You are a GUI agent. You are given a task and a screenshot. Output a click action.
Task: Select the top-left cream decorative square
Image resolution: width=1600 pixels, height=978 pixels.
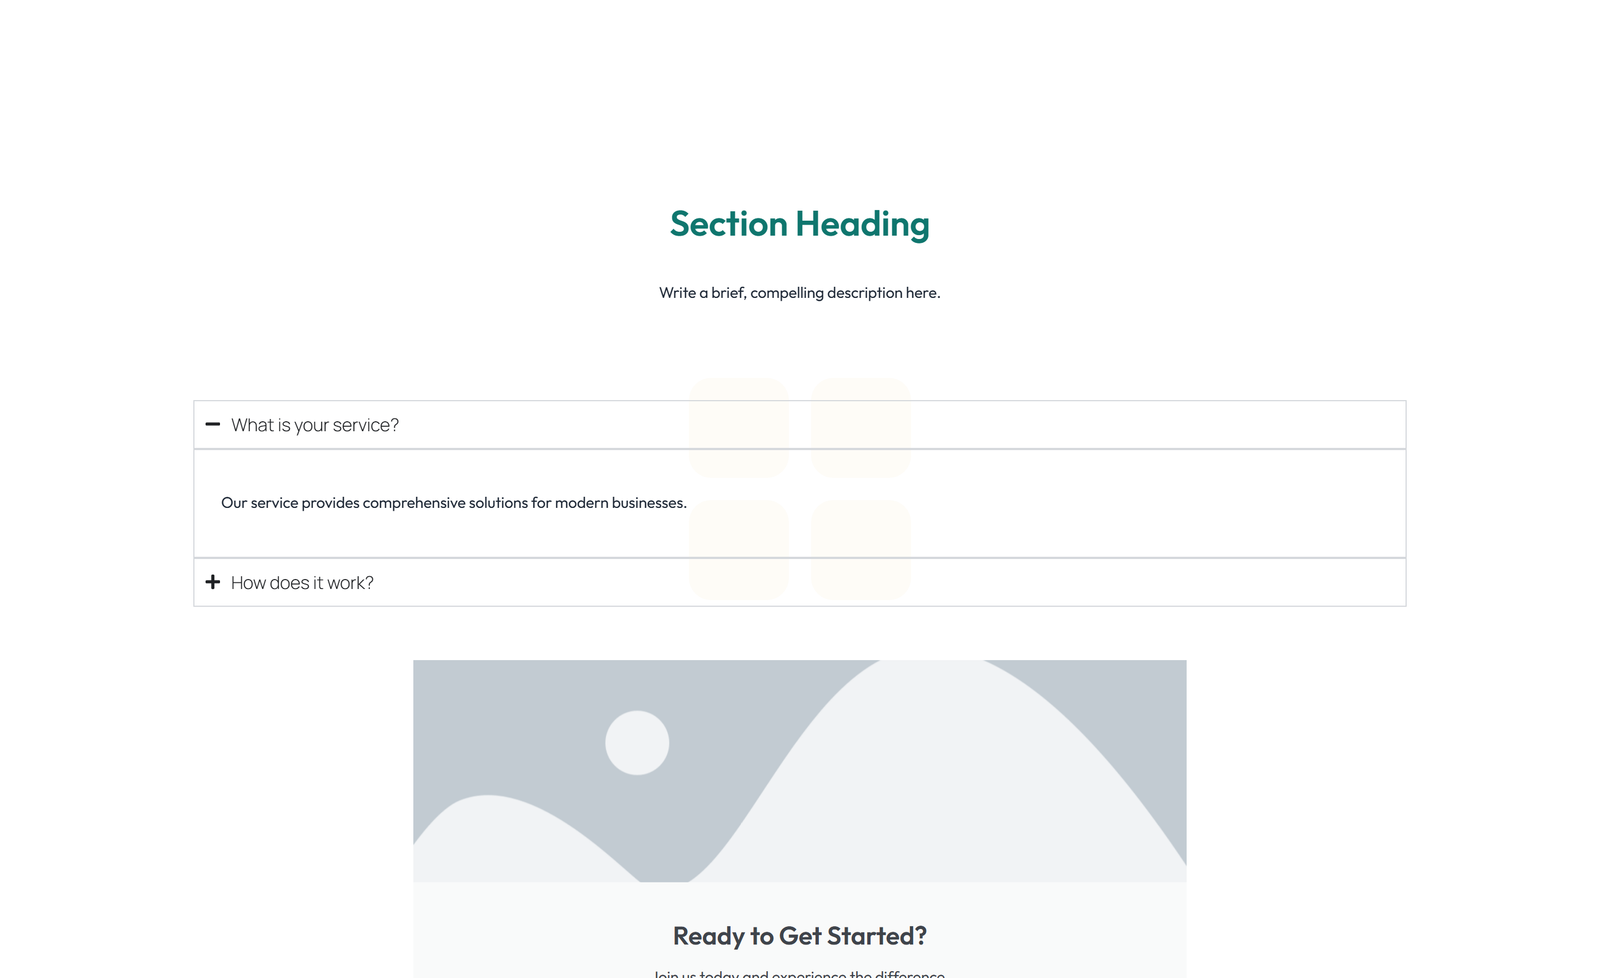740,427
